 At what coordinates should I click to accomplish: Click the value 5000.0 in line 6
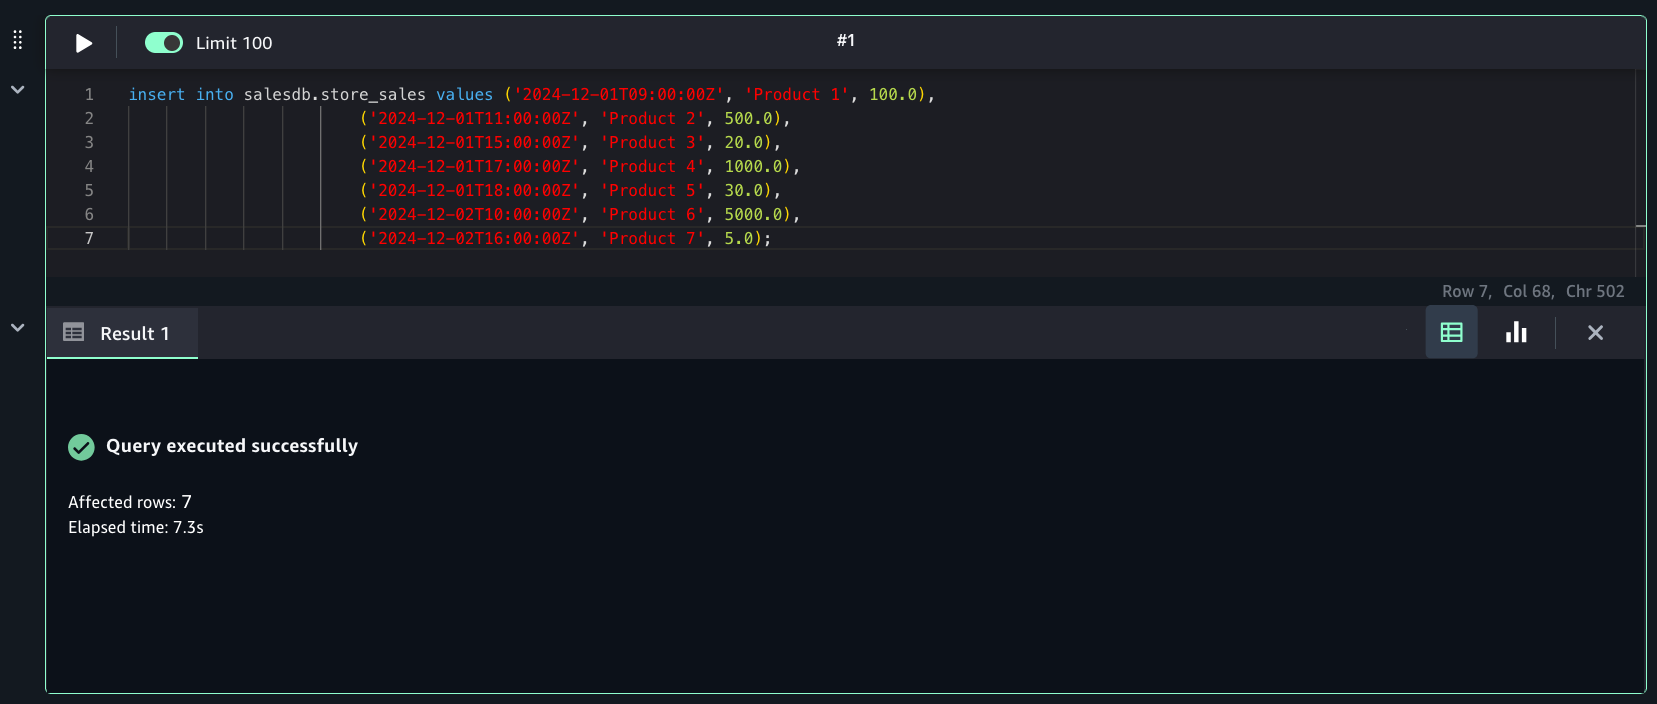tap(754, 214)
